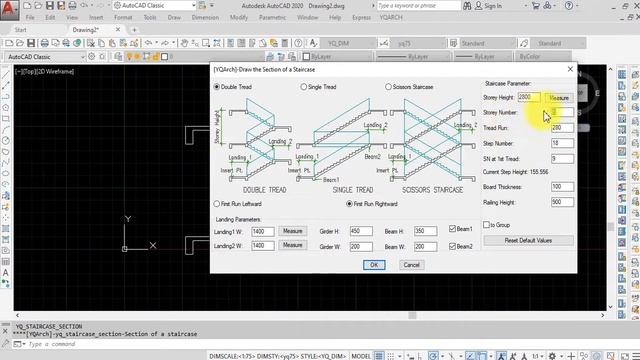Click Measure next to Landing2 W
The height and width of the screenshot is (360, 640).
(293, 245)
